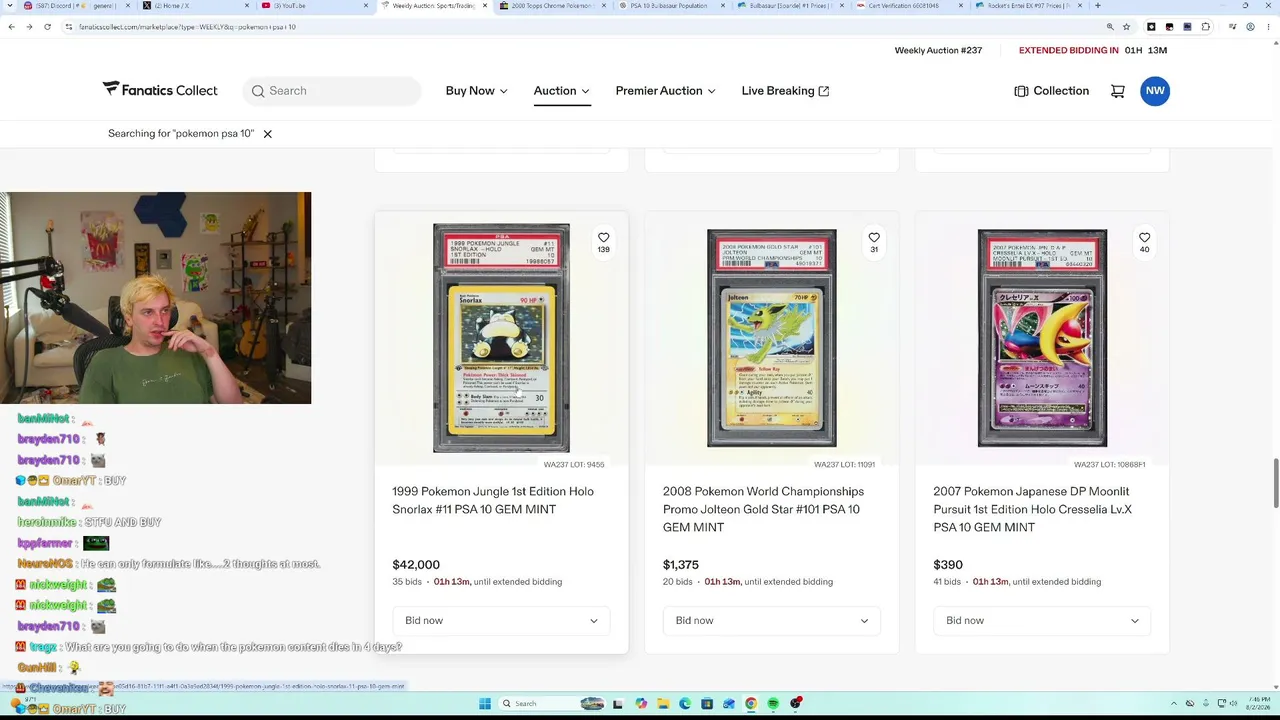Favorite the Snorlax listing with heart icon
The width and height of the screenshot is (1280, 720).
tap(603, 238)
